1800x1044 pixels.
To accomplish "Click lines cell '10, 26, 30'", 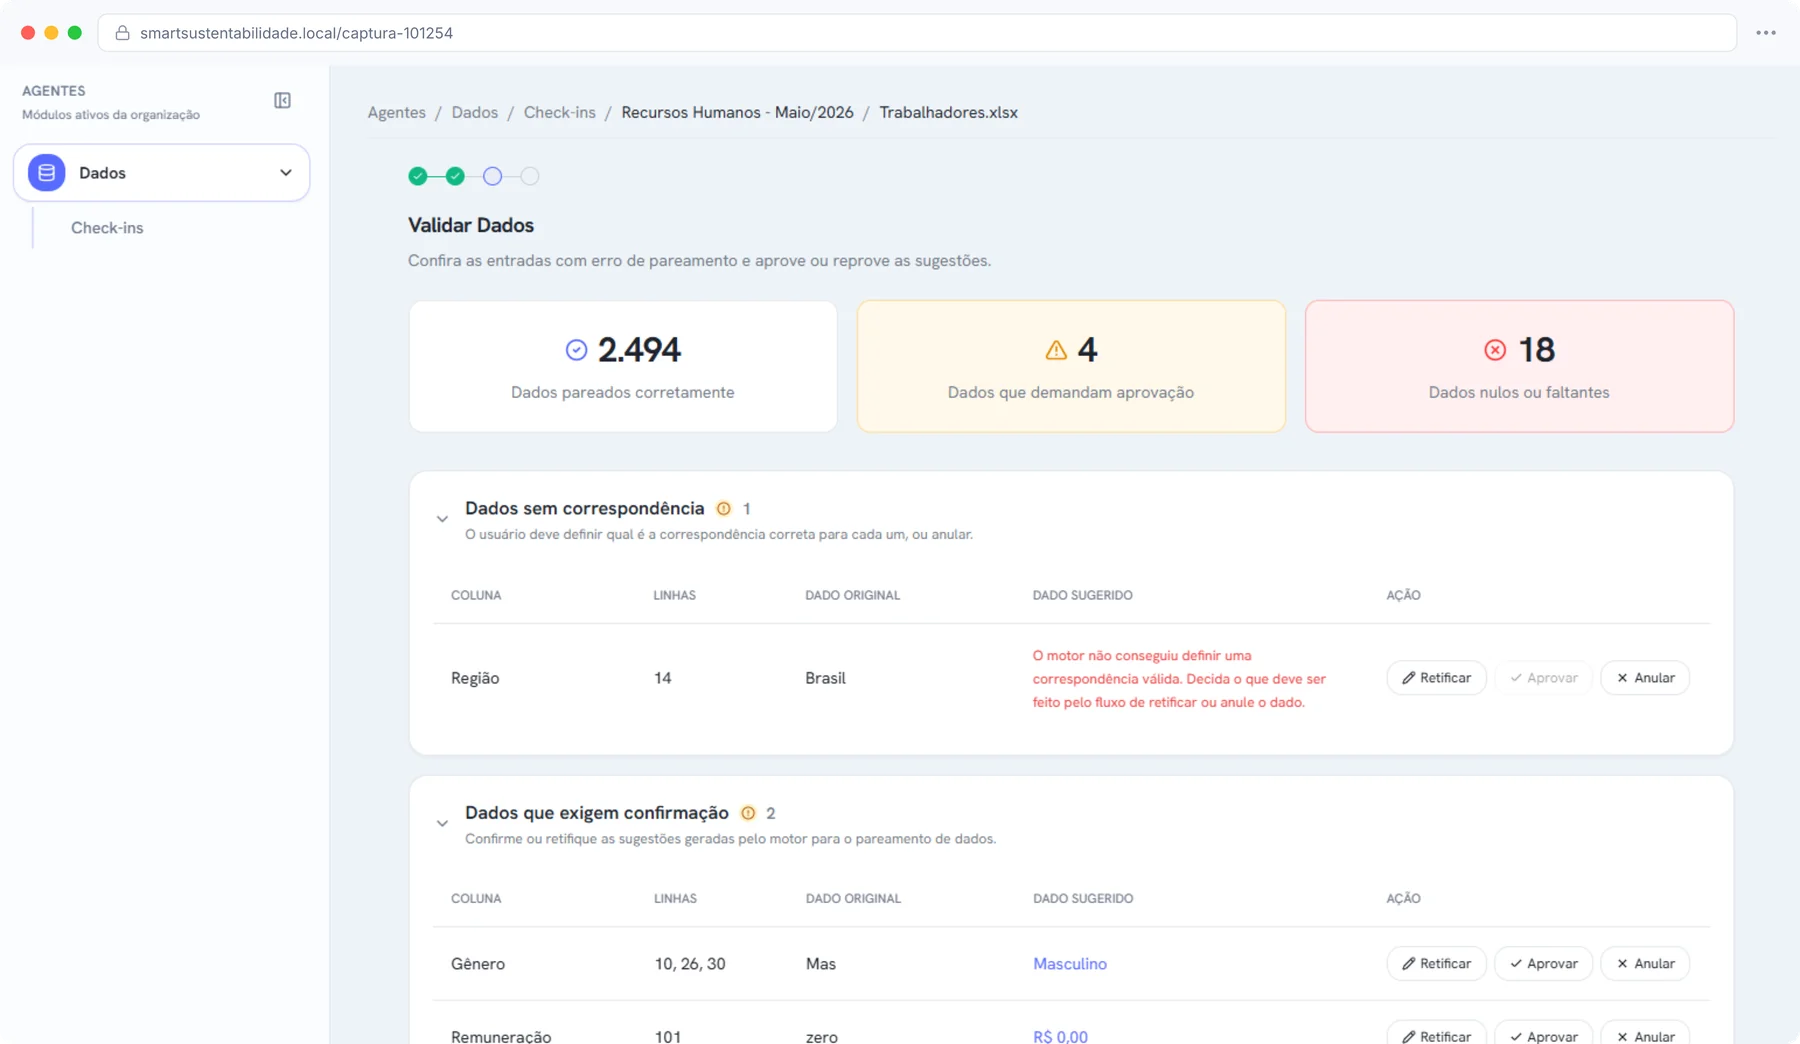I will (x=690, y=964).
